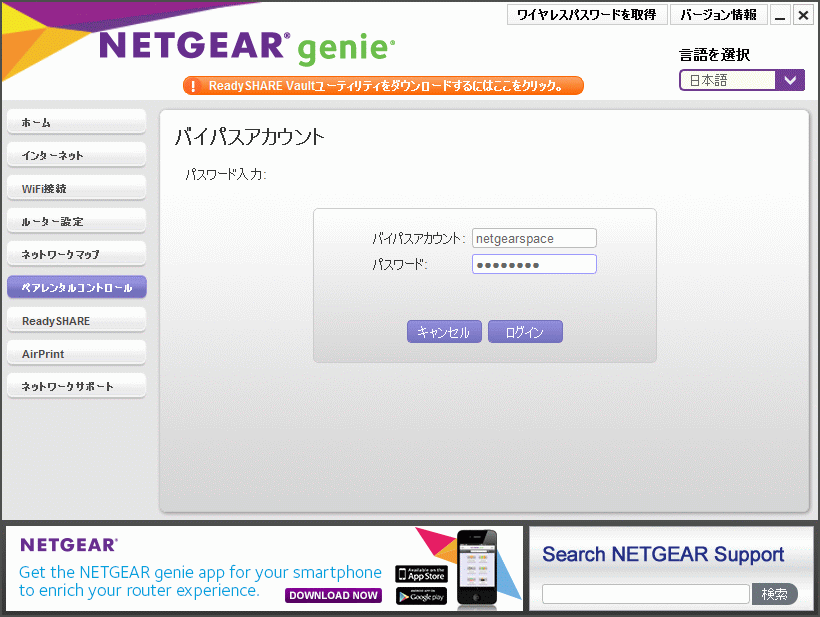Image resolution: width=820 pixels, height=617 pixels.
Task: Click the DOWNLOAD NOW banner link
Action: pyautogui.click(x=333, y=595)
